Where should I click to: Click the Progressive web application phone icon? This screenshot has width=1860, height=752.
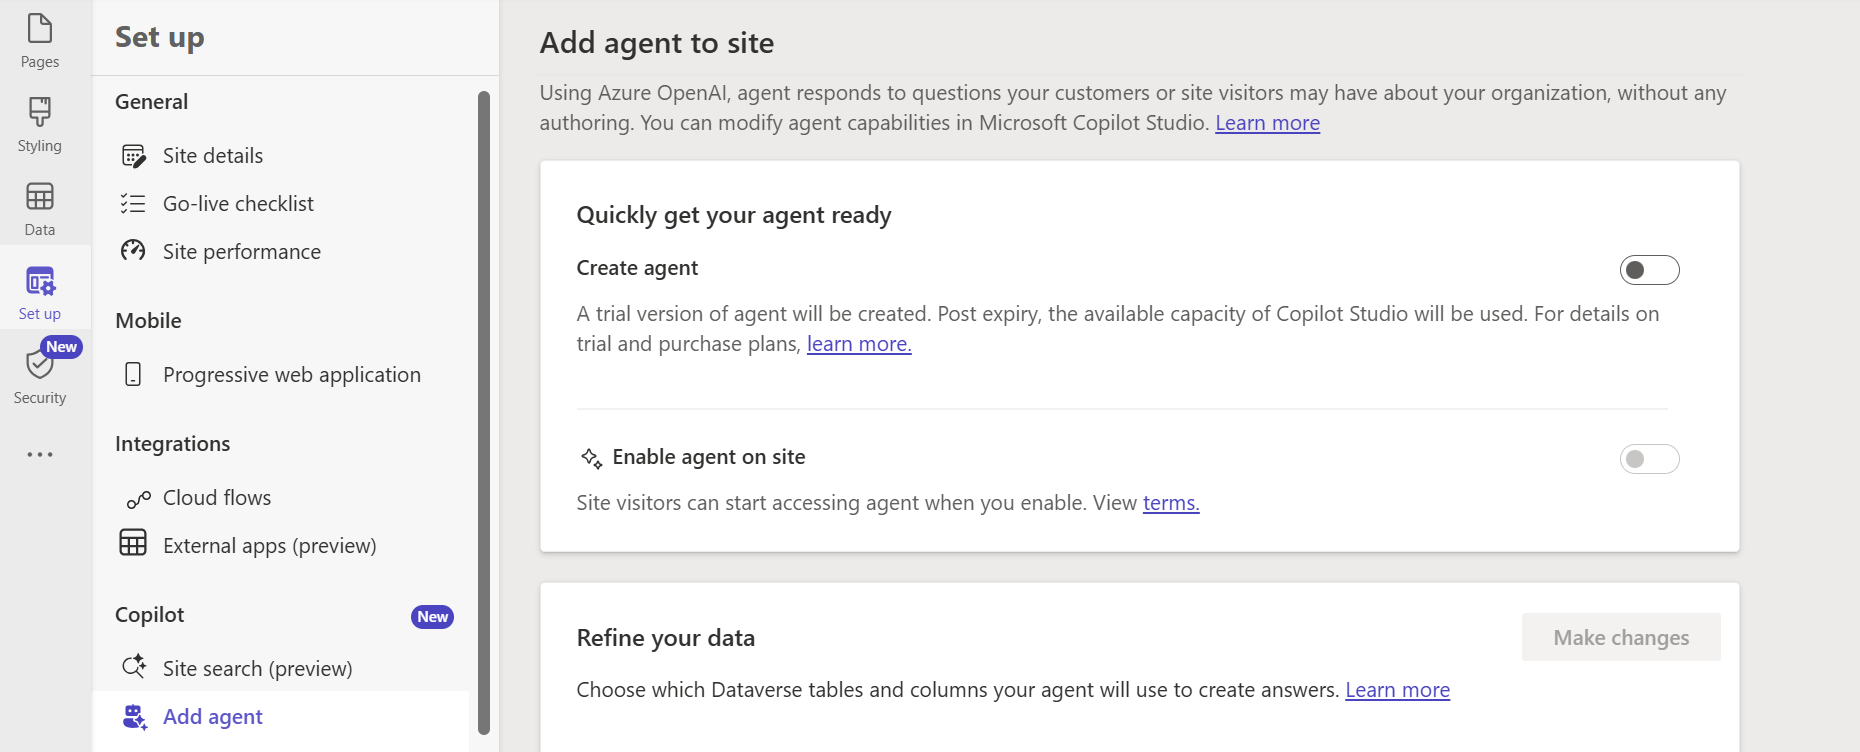click(133, 375)
